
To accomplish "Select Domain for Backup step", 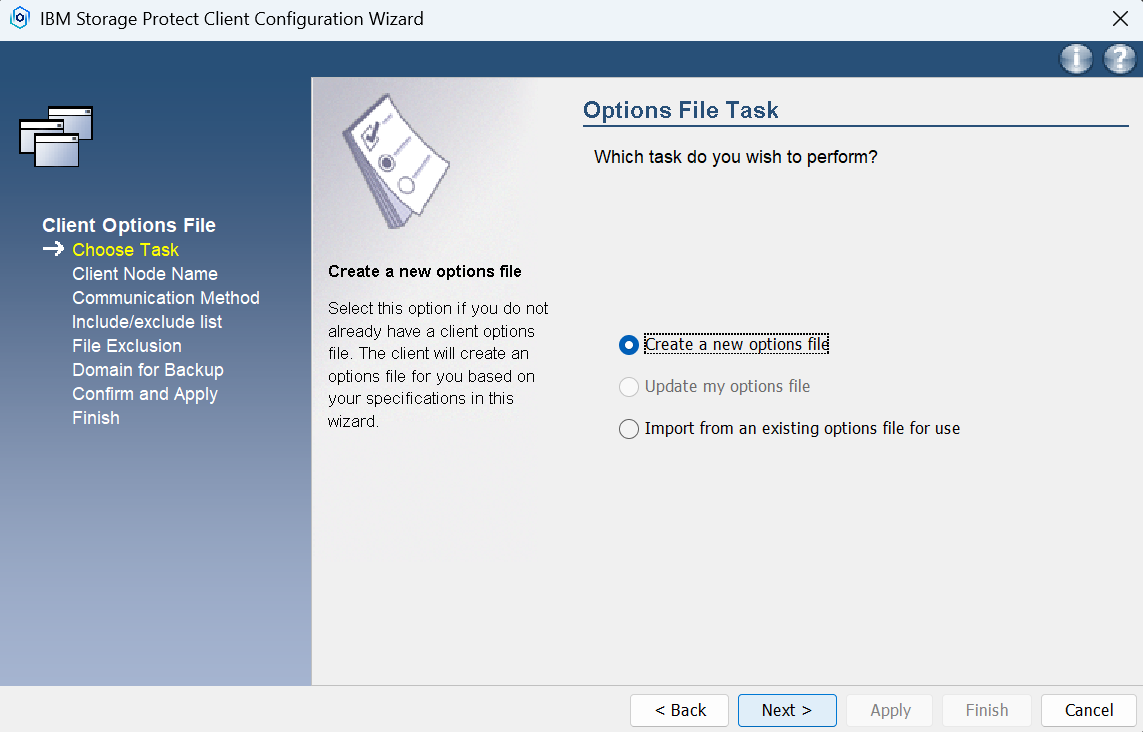I will click(x=147, y=370).
